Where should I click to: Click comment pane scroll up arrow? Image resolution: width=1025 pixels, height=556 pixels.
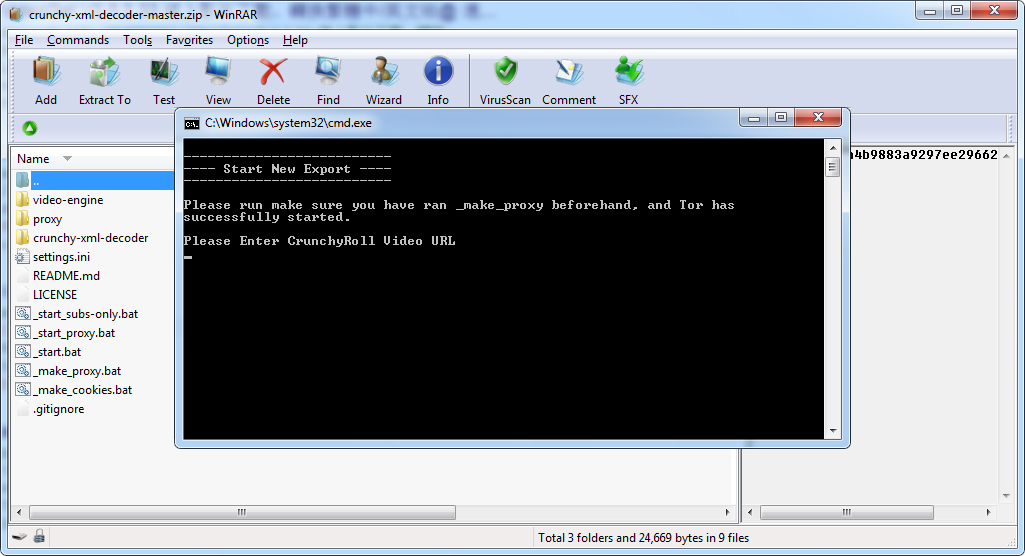(1007, 155)
